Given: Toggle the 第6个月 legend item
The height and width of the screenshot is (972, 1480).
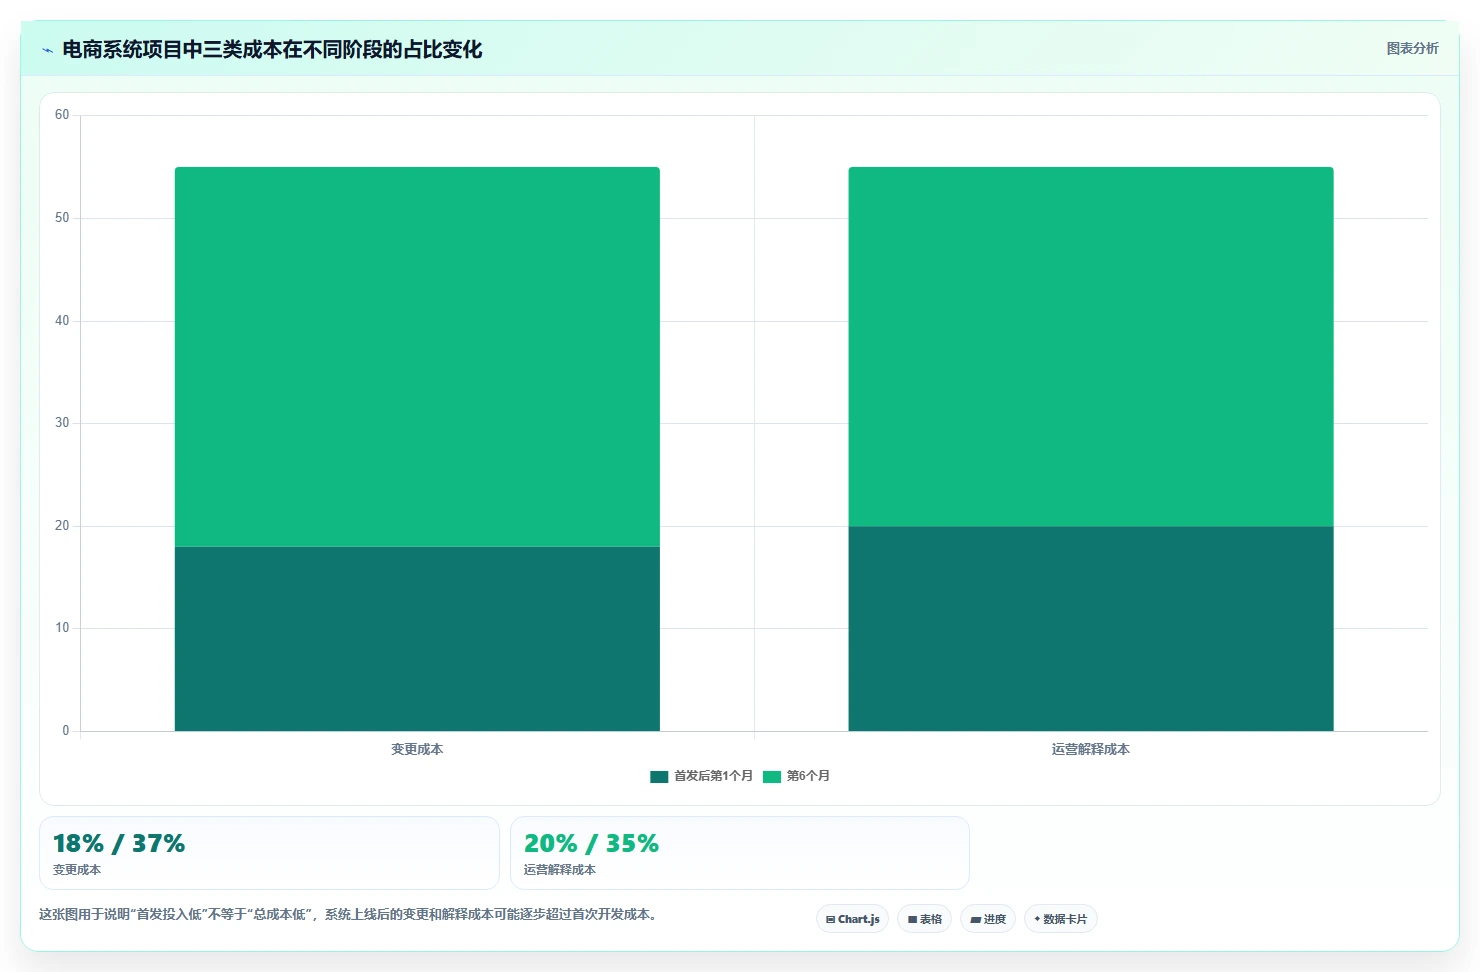Looking at the screenshot, I should click(796, 776).
